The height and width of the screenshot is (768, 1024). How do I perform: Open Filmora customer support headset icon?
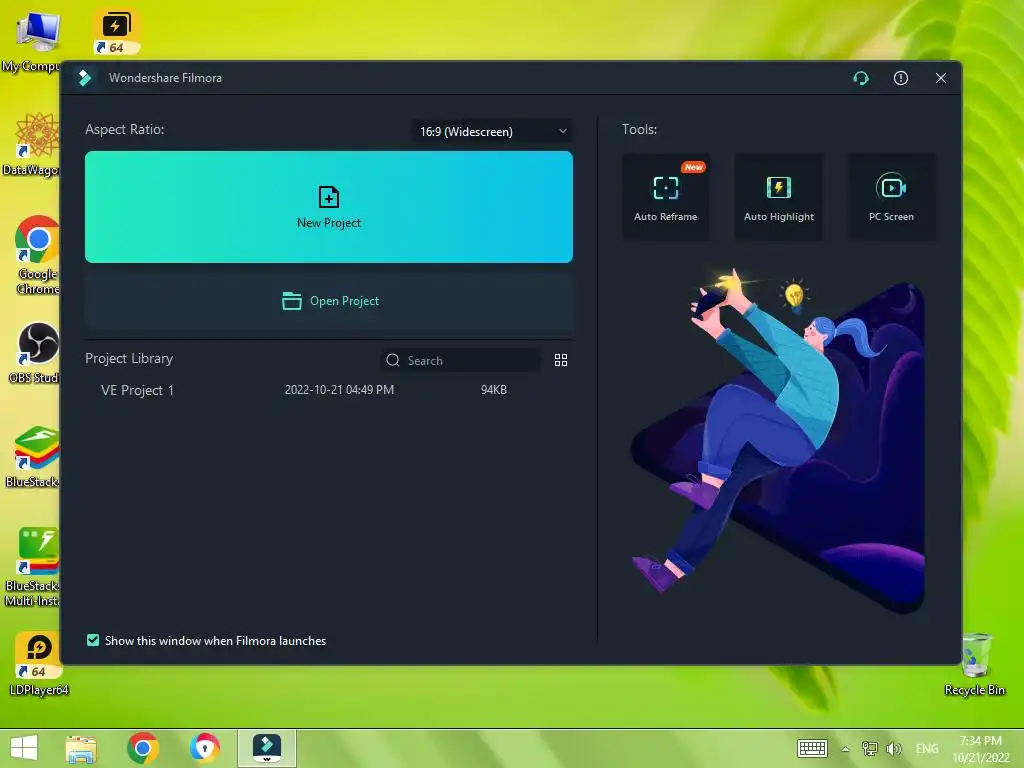pos(861,78)
